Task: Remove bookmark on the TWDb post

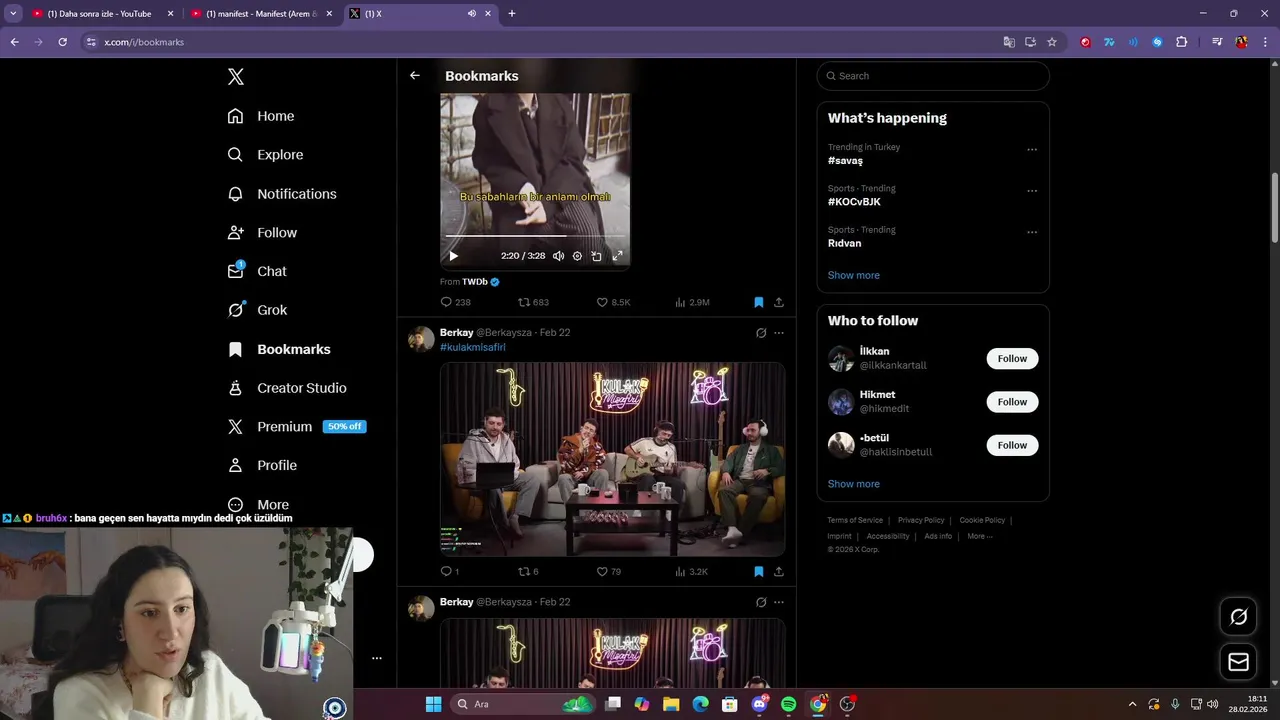Action: coord(759,302)
